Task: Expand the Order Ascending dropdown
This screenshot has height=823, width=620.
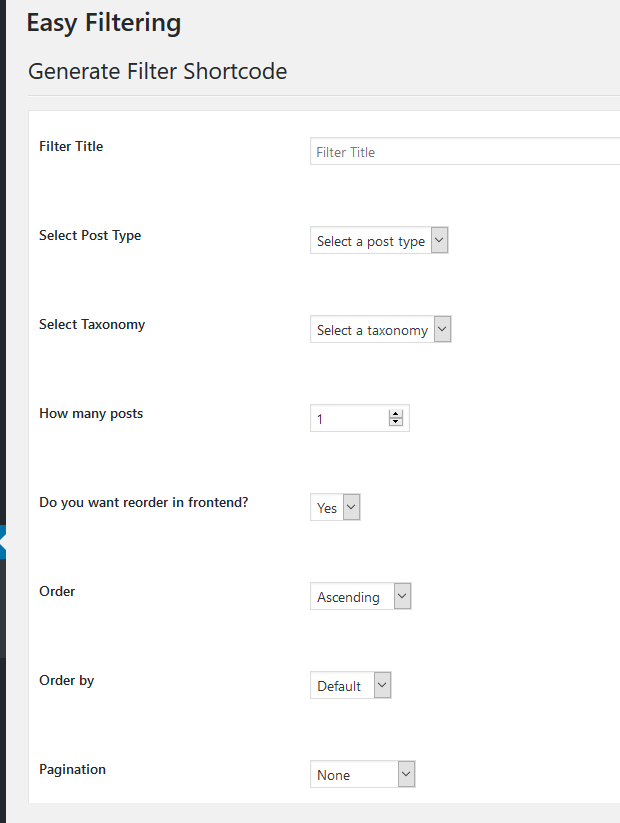Action: coord(361,596)
